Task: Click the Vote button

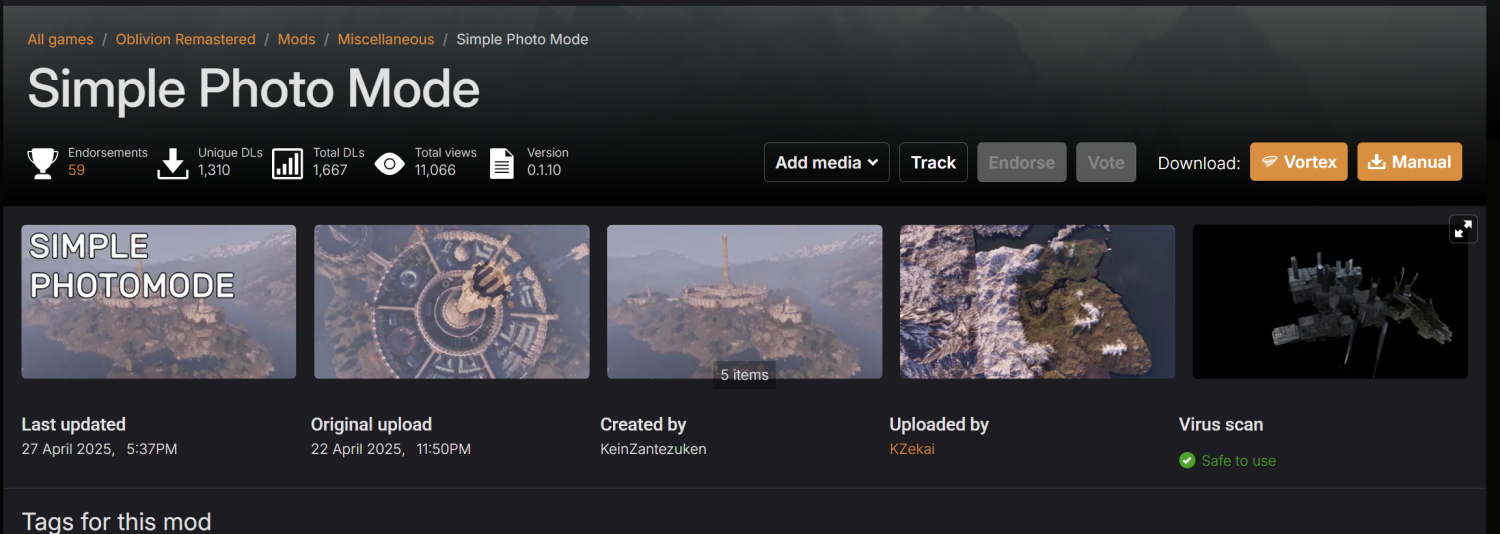Action: 1105,162
